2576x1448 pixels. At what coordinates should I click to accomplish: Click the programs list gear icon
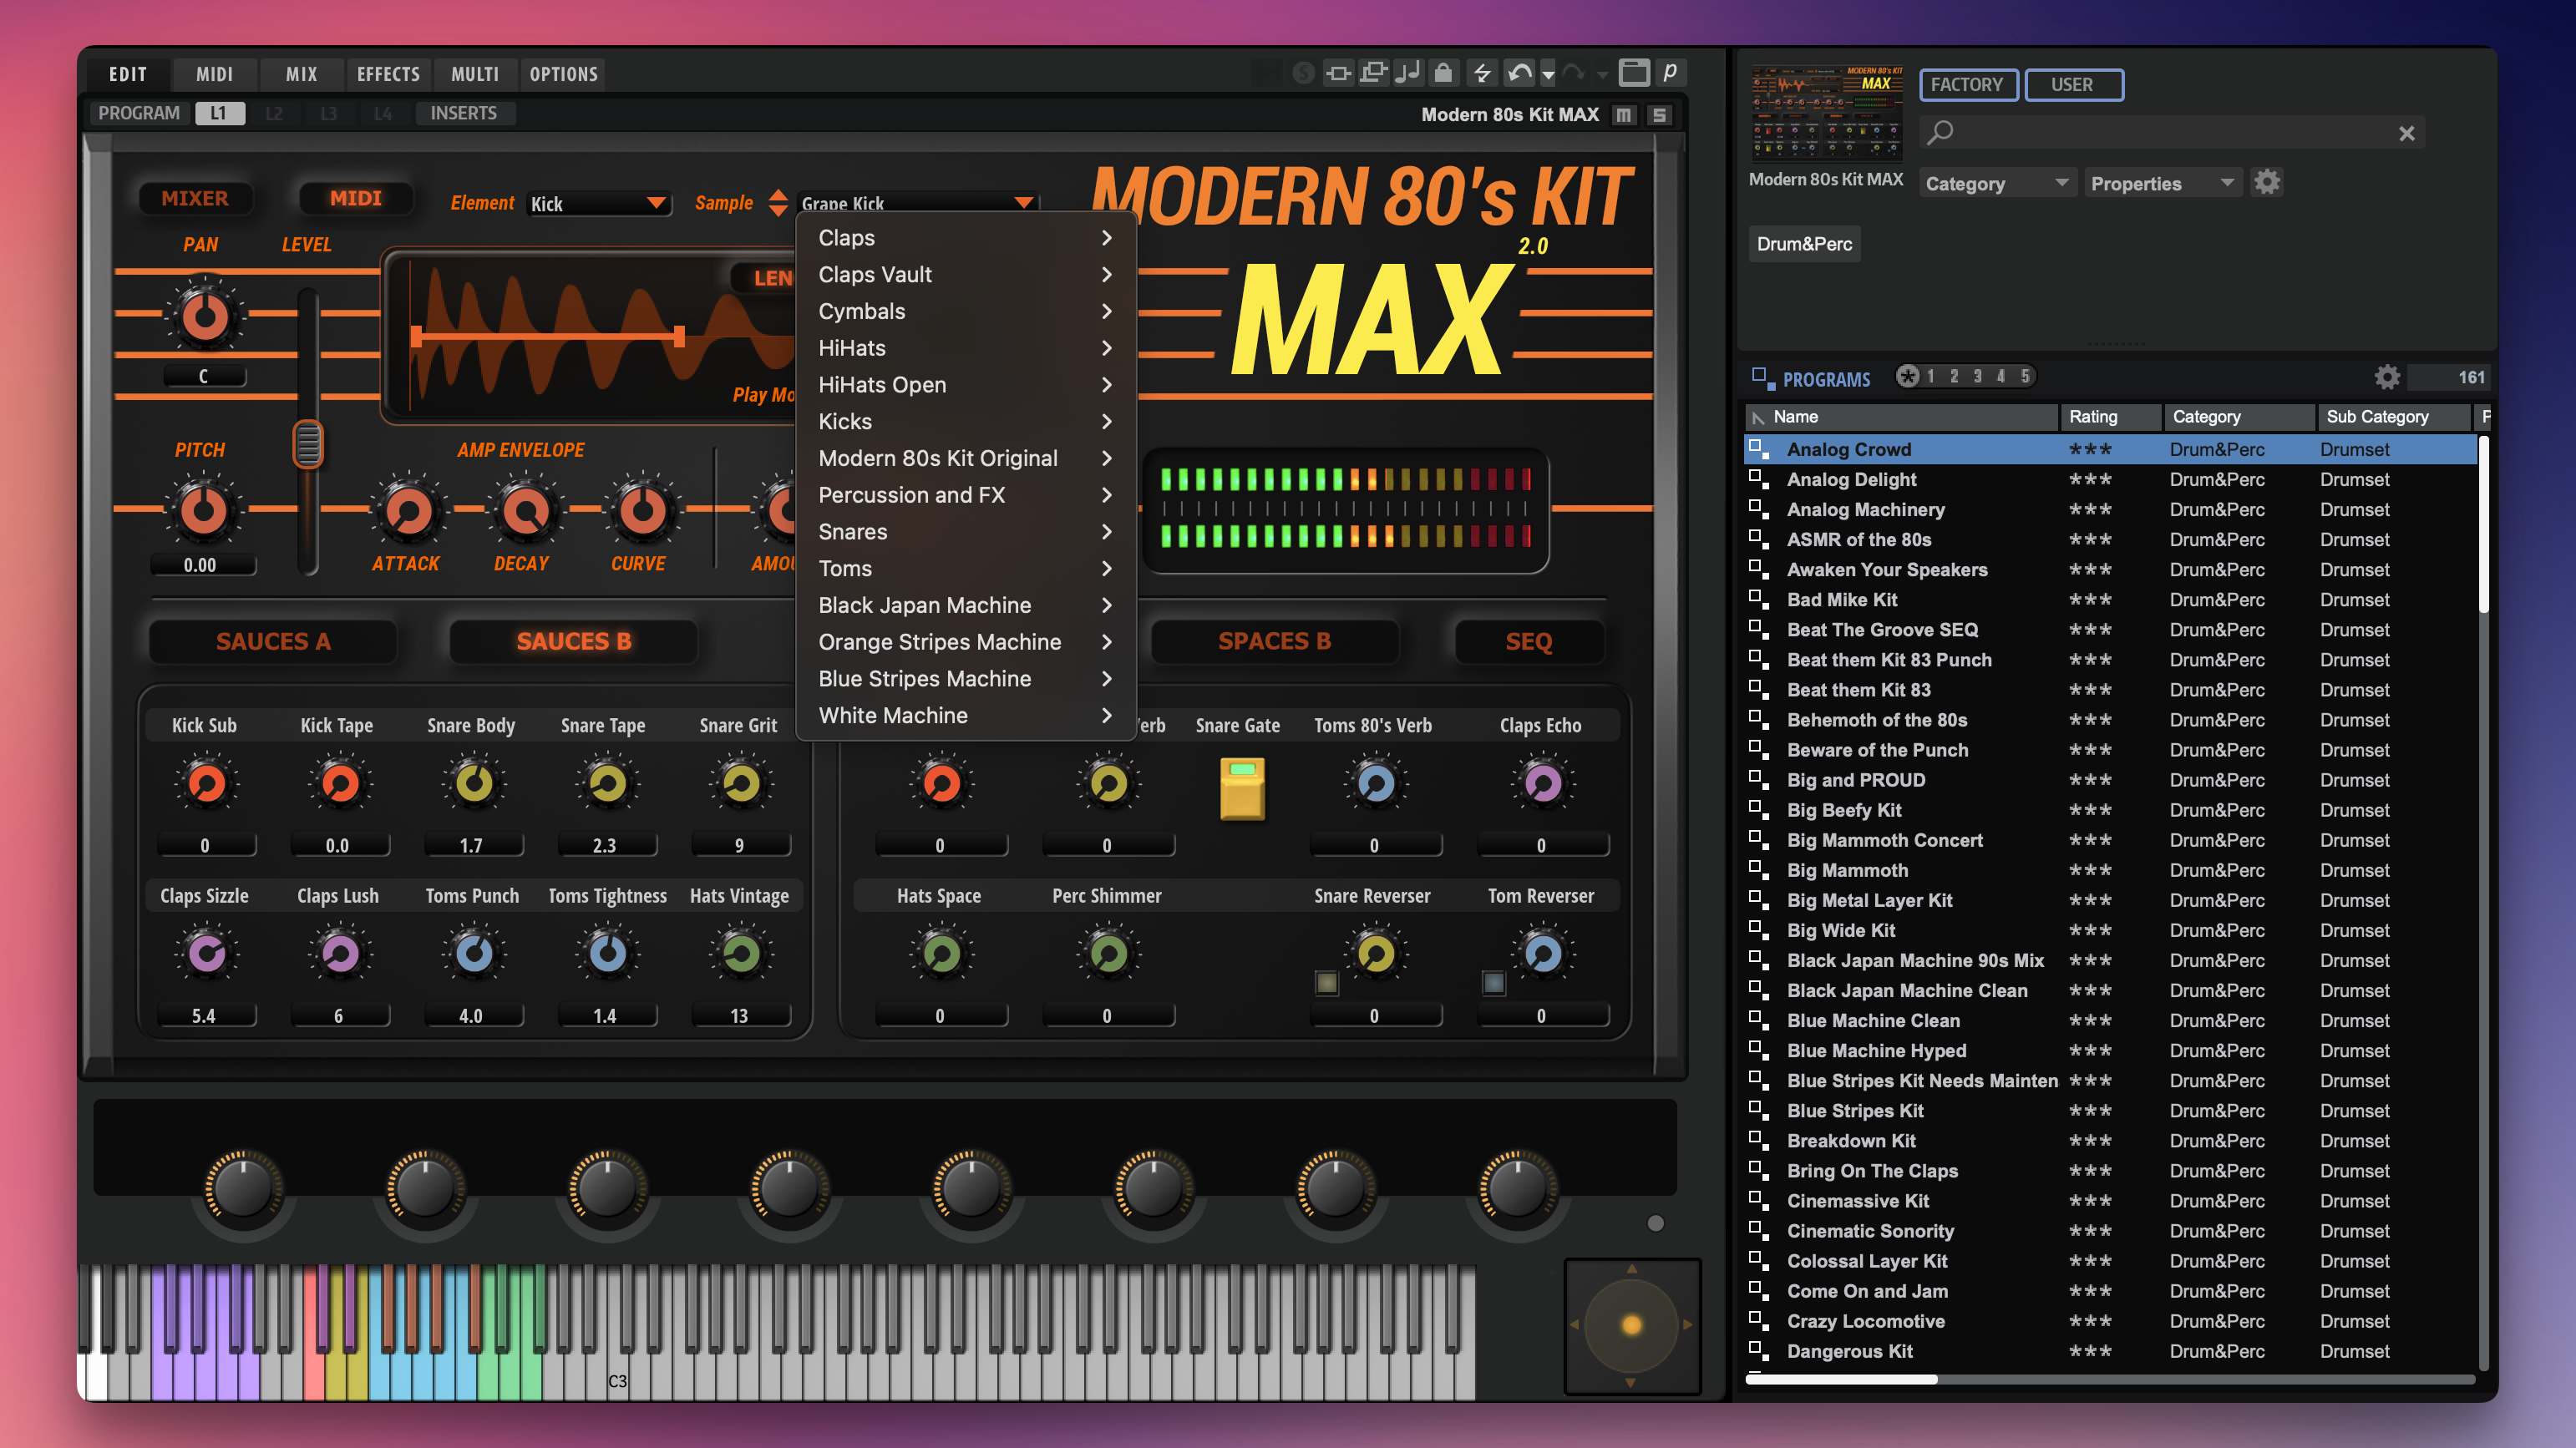pos(2387,377)
